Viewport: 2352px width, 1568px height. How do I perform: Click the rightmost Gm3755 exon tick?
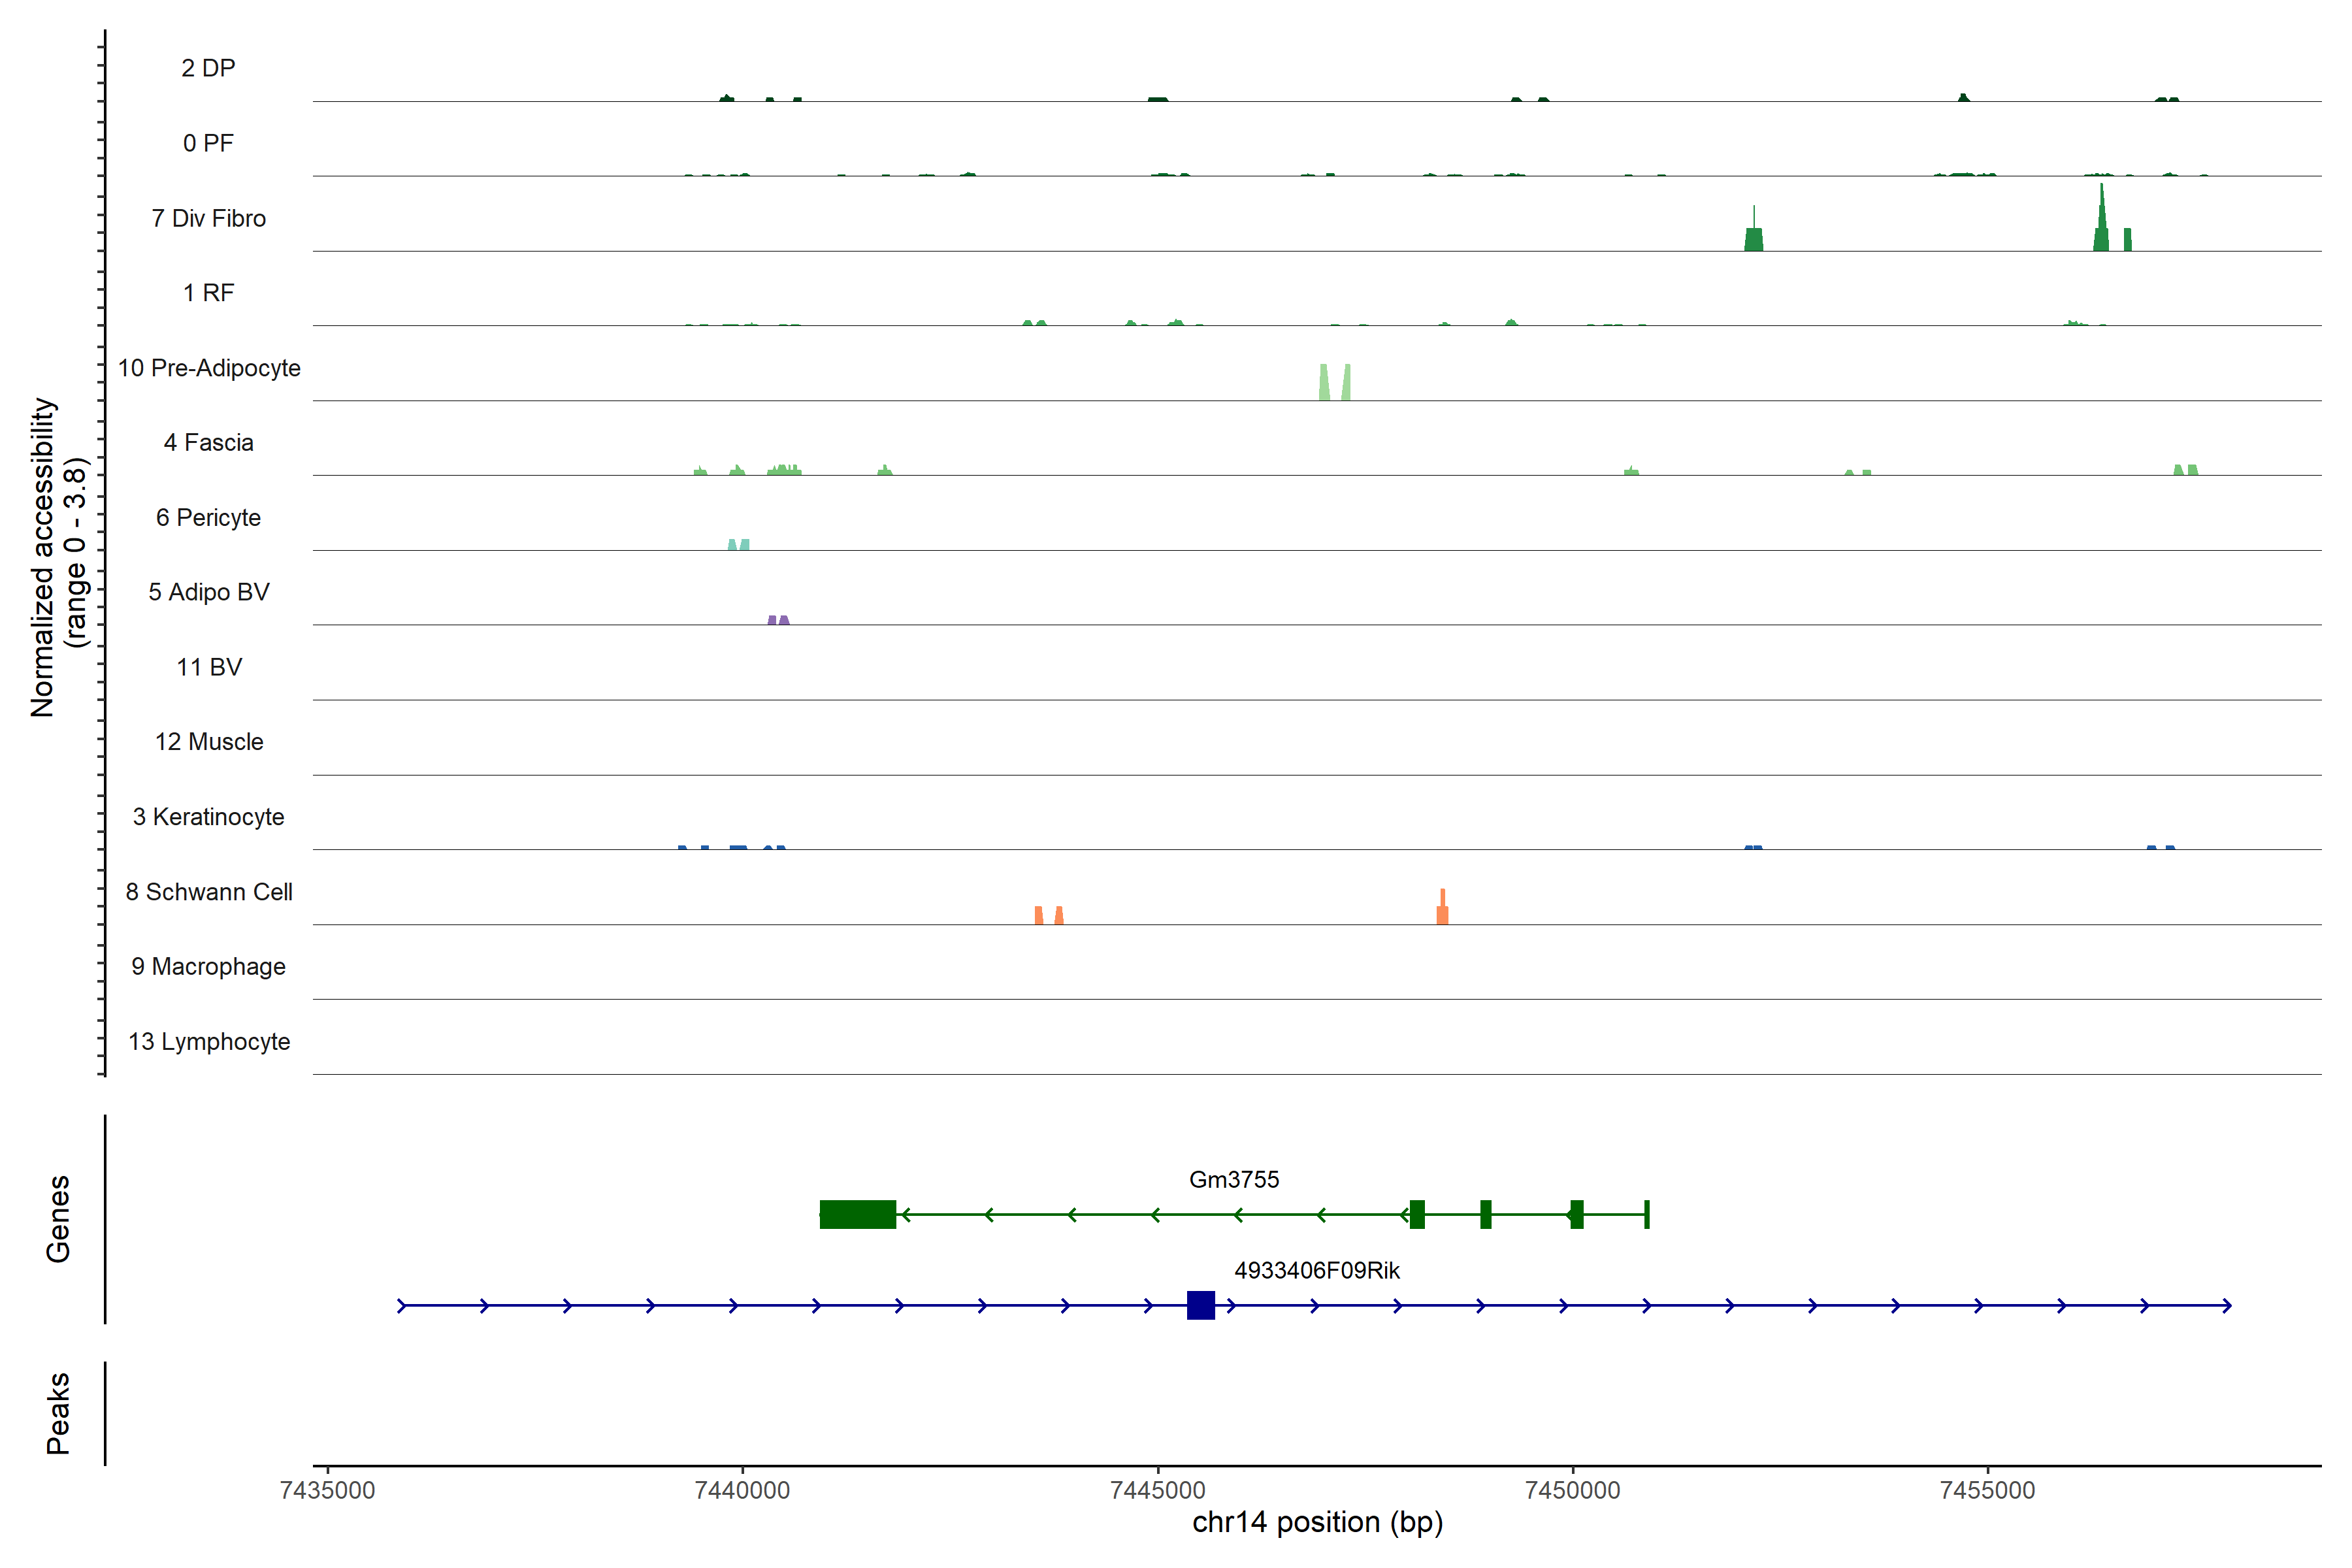[1646, 1214]
